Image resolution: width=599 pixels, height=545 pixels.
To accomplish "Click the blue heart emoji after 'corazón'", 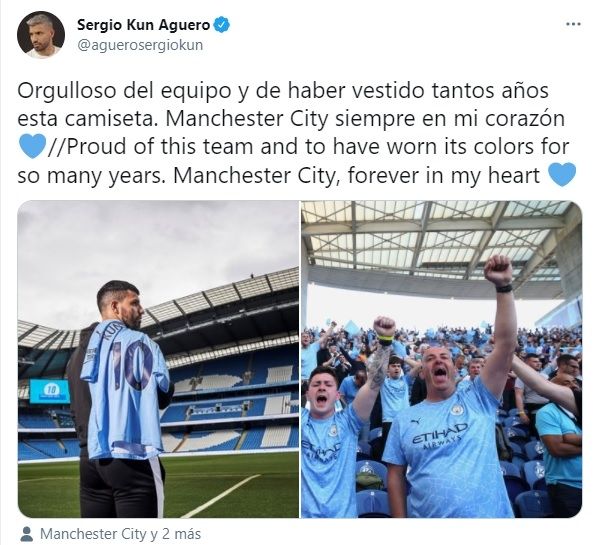I will coord(32,146).
